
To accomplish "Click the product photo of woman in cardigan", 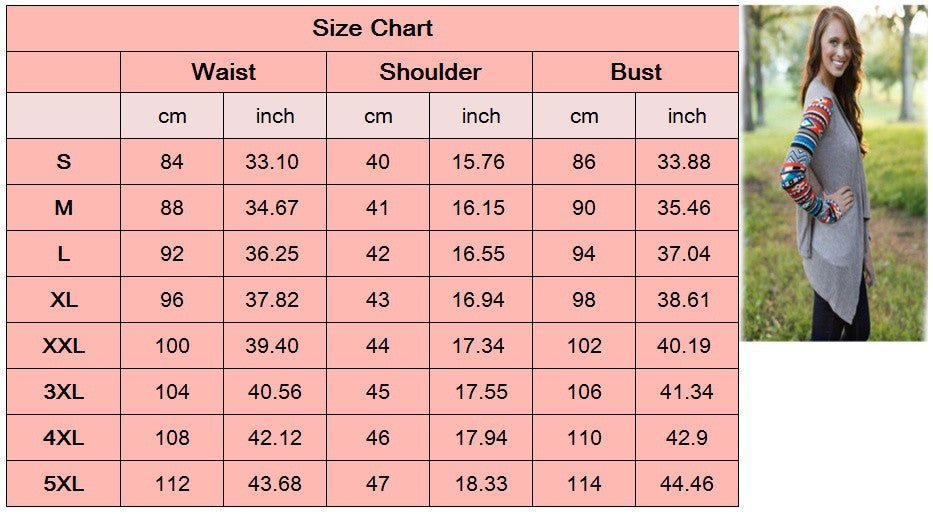I will point(834,173).
